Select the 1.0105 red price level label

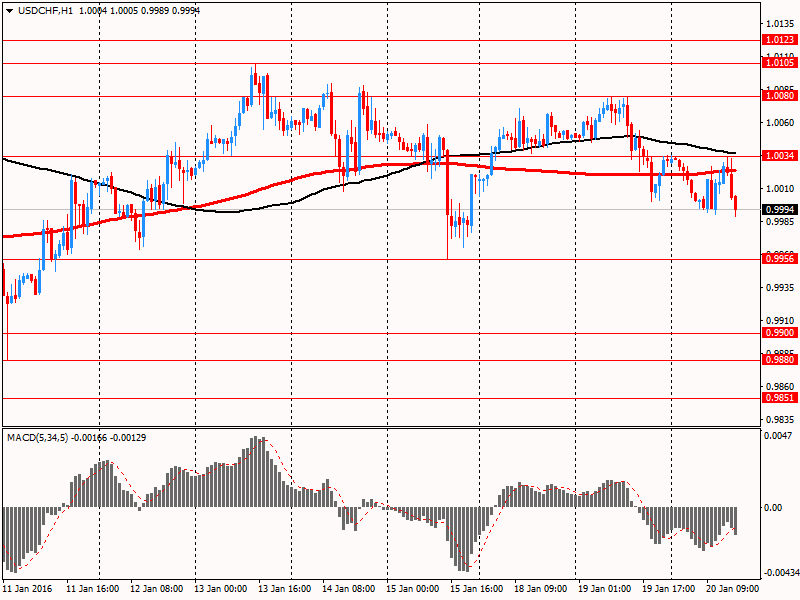[x=779, y=62]
